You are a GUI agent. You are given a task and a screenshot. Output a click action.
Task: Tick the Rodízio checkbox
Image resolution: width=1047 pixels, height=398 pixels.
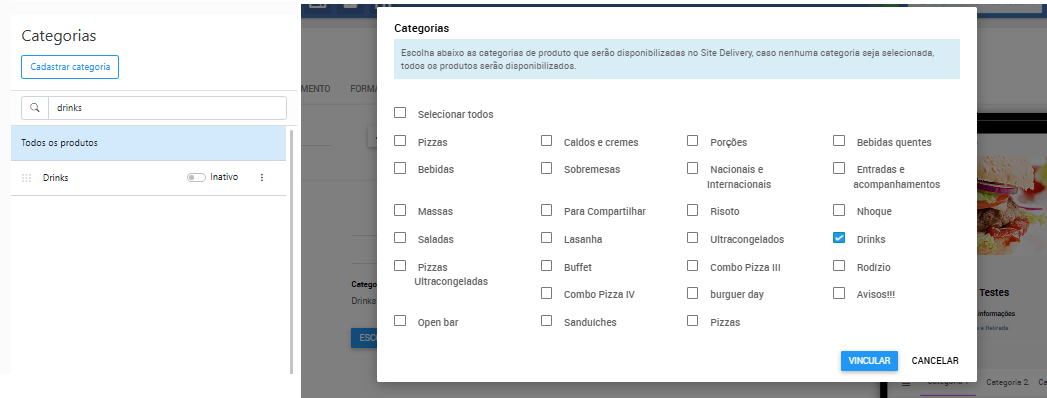click(x=839, y=266)
